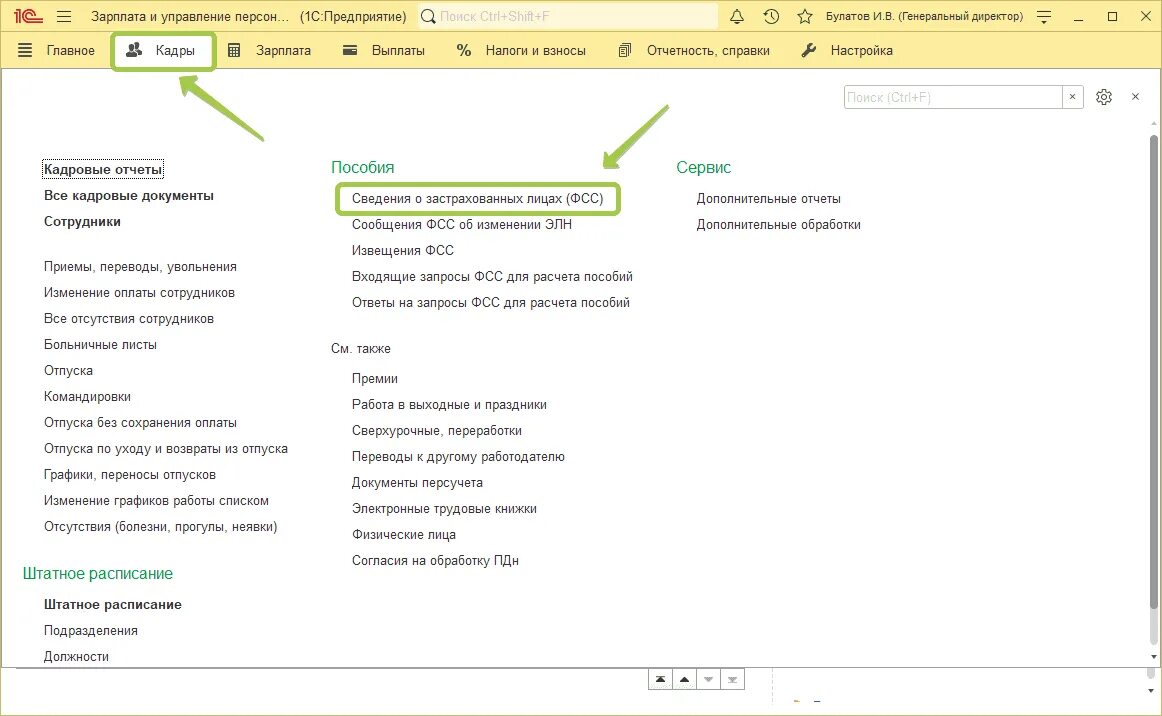The height and width of the screenshot is (716, 1162).
Task: Clear the menu search field with x button
Action: [x=1072, y=97]
